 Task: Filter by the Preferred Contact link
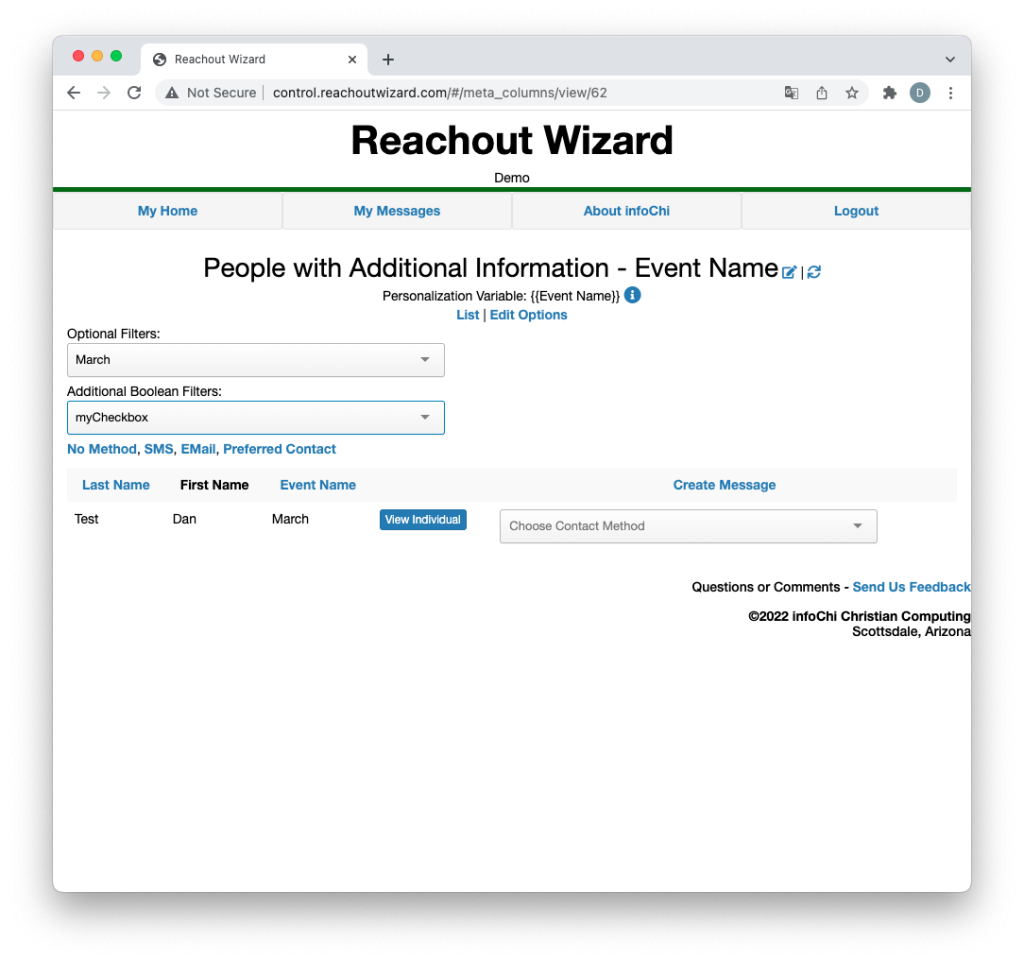coord(280,449)
